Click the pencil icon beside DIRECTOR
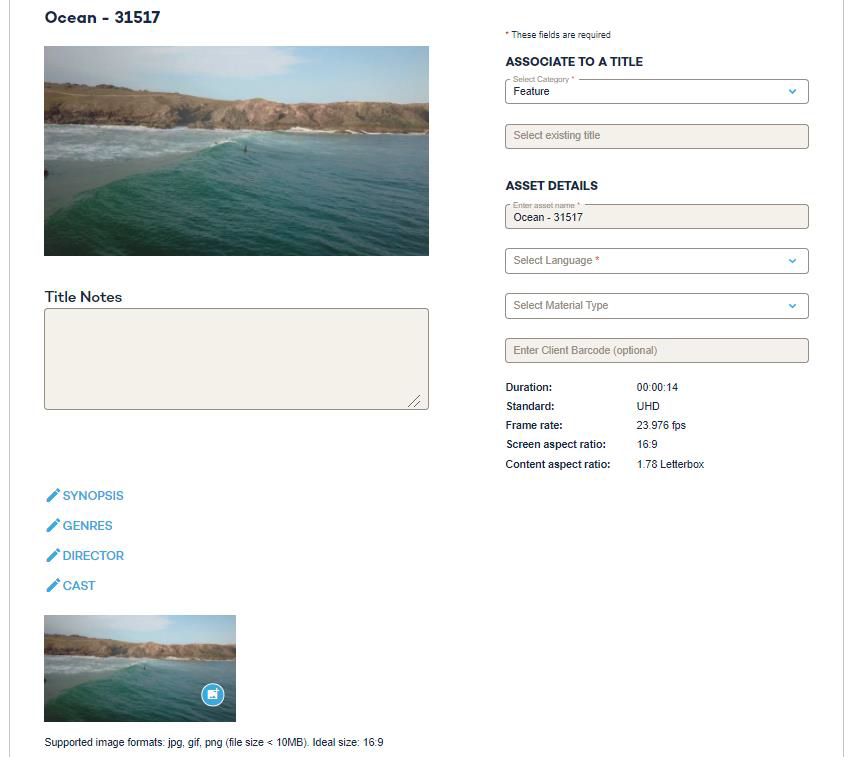 [x=53, y=555]
